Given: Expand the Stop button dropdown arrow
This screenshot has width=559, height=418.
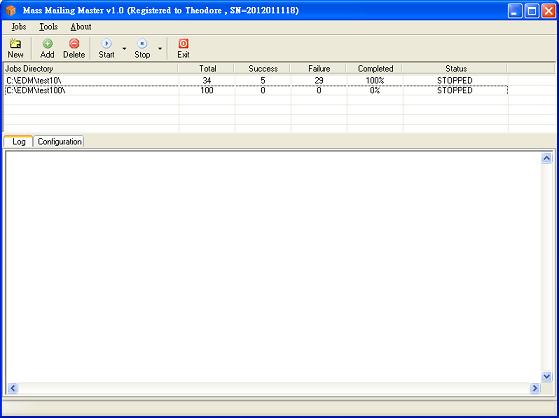Looking at the screenshot, I should point(160,49).
